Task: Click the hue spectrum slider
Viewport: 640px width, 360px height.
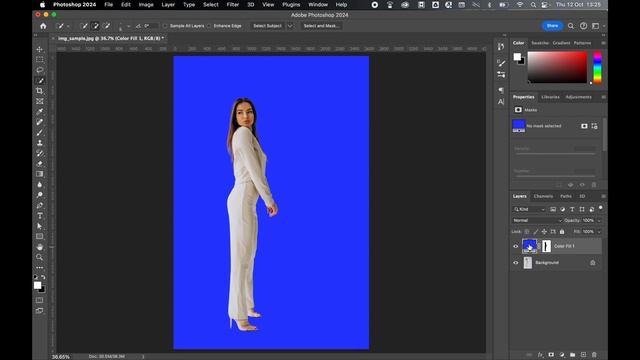Action: pos(597,67)
